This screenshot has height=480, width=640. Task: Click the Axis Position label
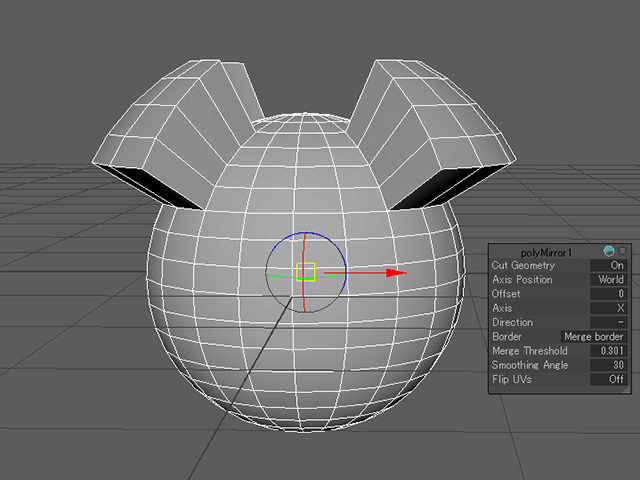(x=522, y=280)
